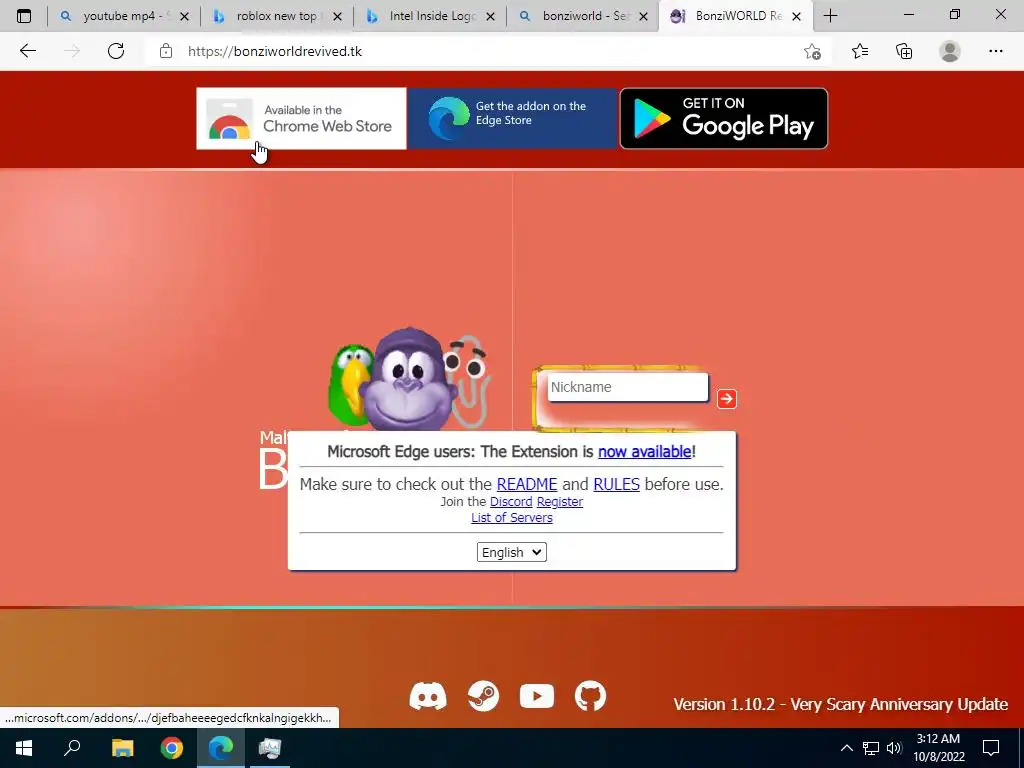
Task: Open the Chrome Web Store badge
Action: (x=301, y=118)
